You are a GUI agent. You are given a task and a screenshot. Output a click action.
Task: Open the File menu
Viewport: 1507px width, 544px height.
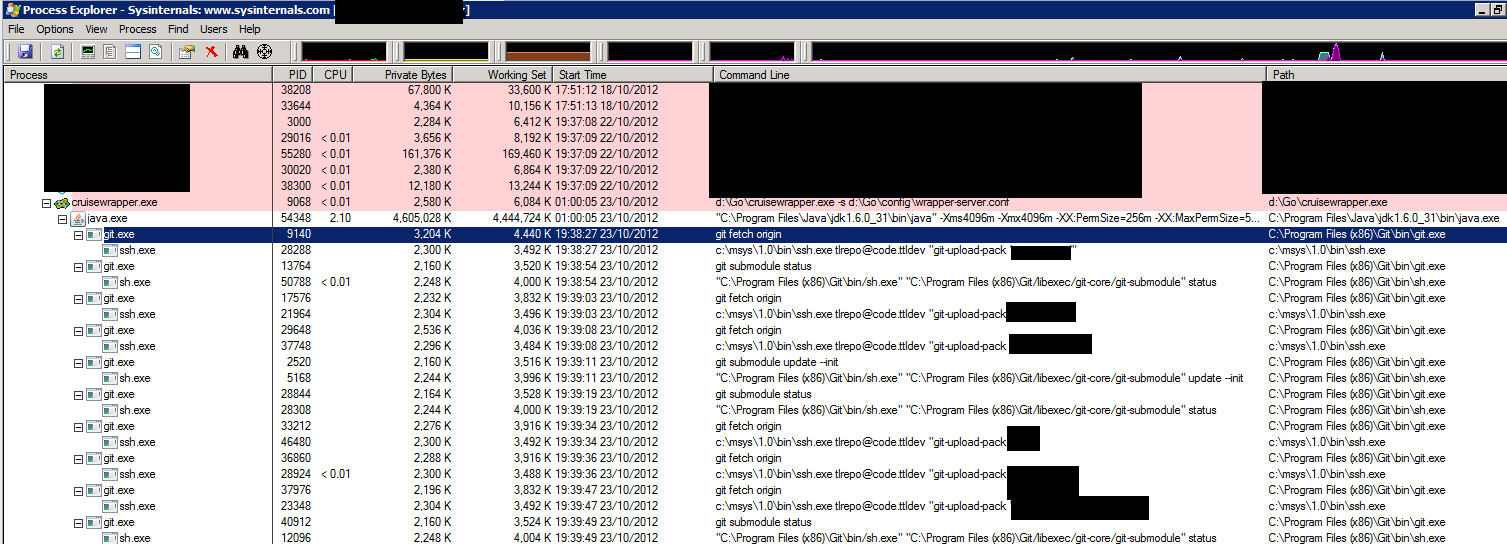16,29
